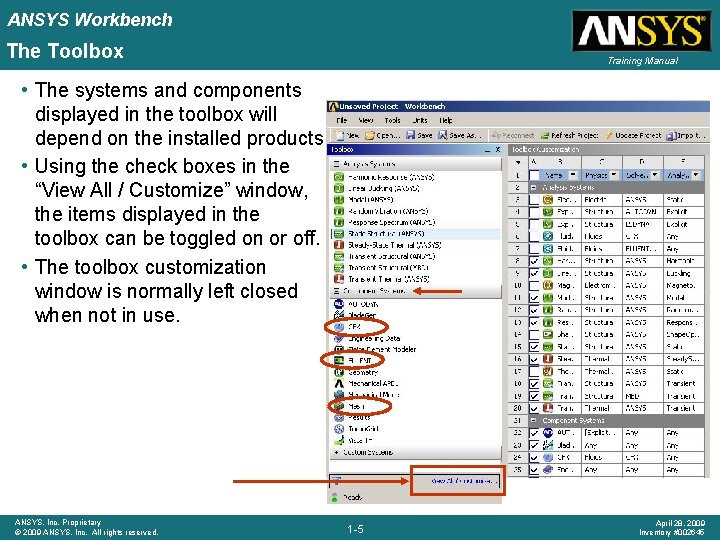The height and width of the screenshot is (540, 720).
Task: Click Engineering Data icon in Toolbox
Action: (338, 338)
